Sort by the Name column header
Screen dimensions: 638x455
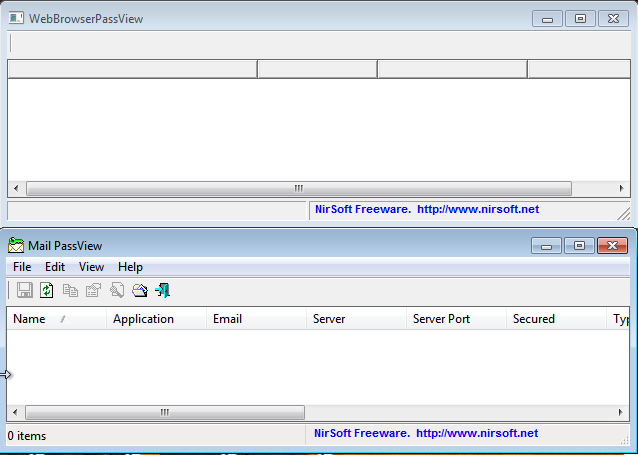(x=57, y=319)
